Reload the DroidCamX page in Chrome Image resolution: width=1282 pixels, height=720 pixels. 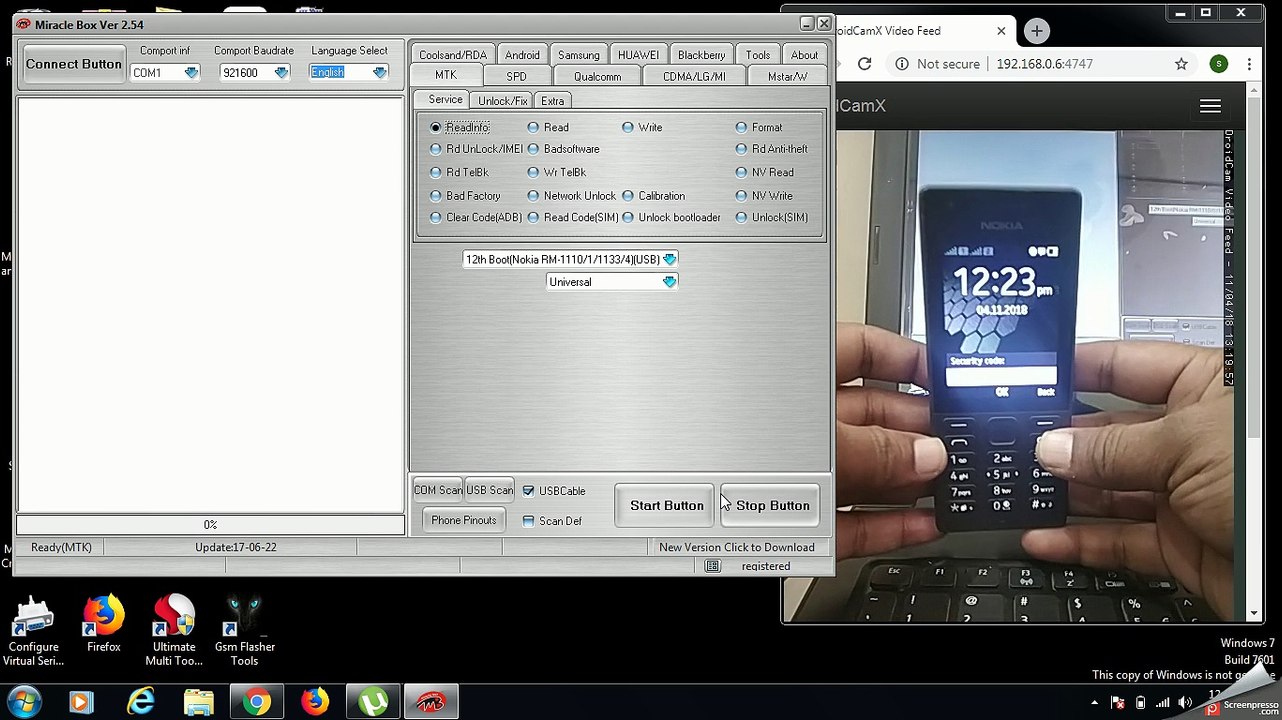point(864,64)
